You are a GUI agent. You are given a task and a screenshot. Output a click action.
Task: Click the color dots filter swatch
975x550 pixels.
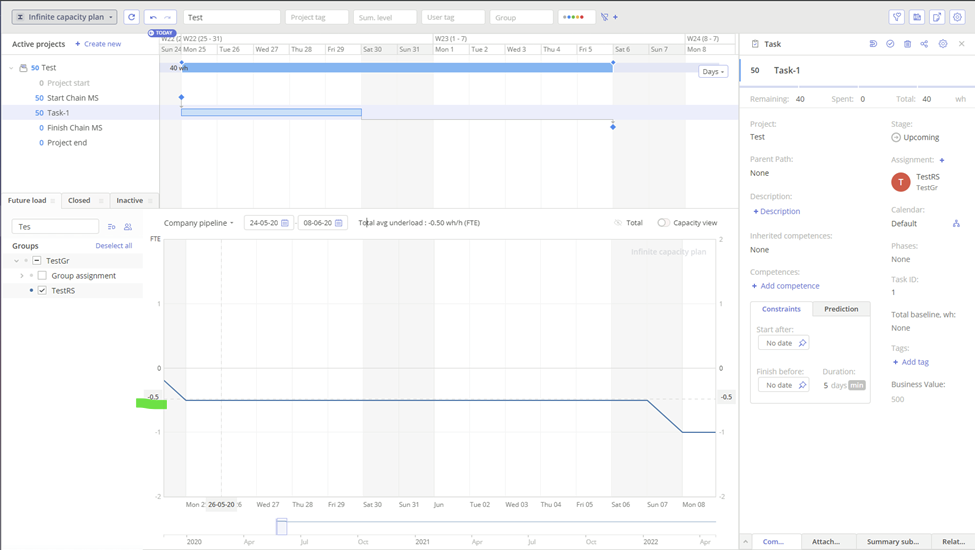click(574, 17)
